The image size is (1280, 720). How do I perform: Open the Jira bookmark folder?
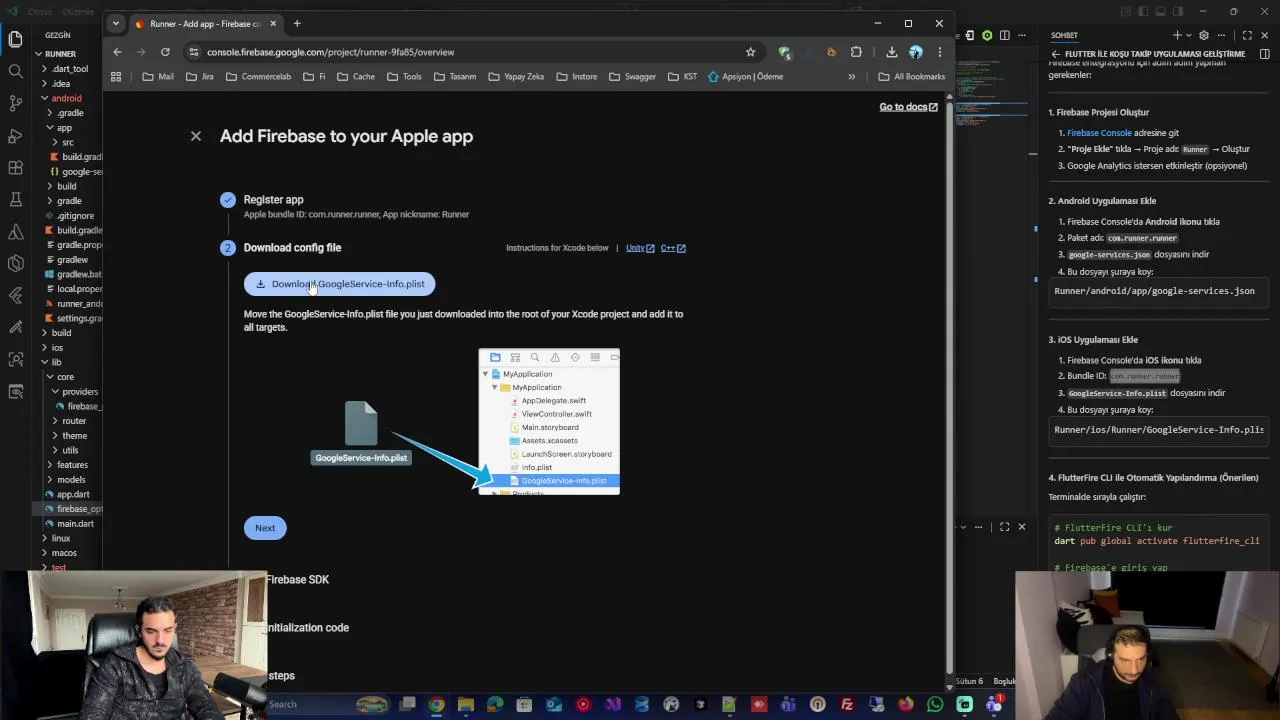tap(199, 76)
